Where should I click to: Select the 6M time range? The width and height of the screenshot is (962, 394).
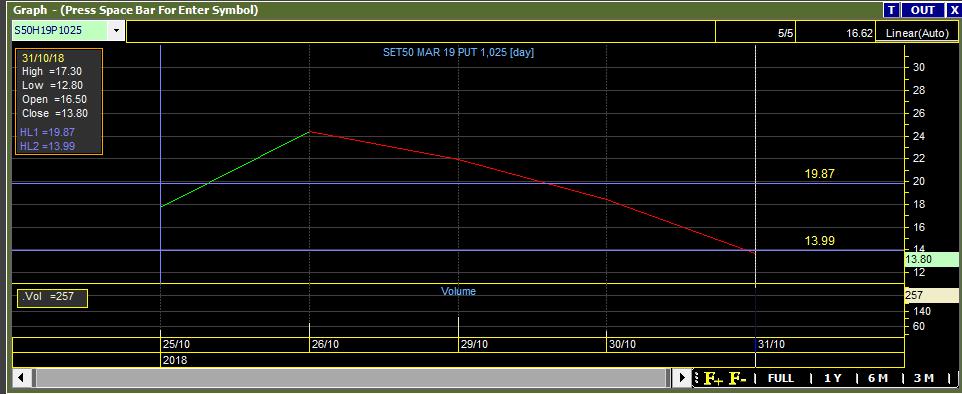pyautogui.click(x=878, y=379)
